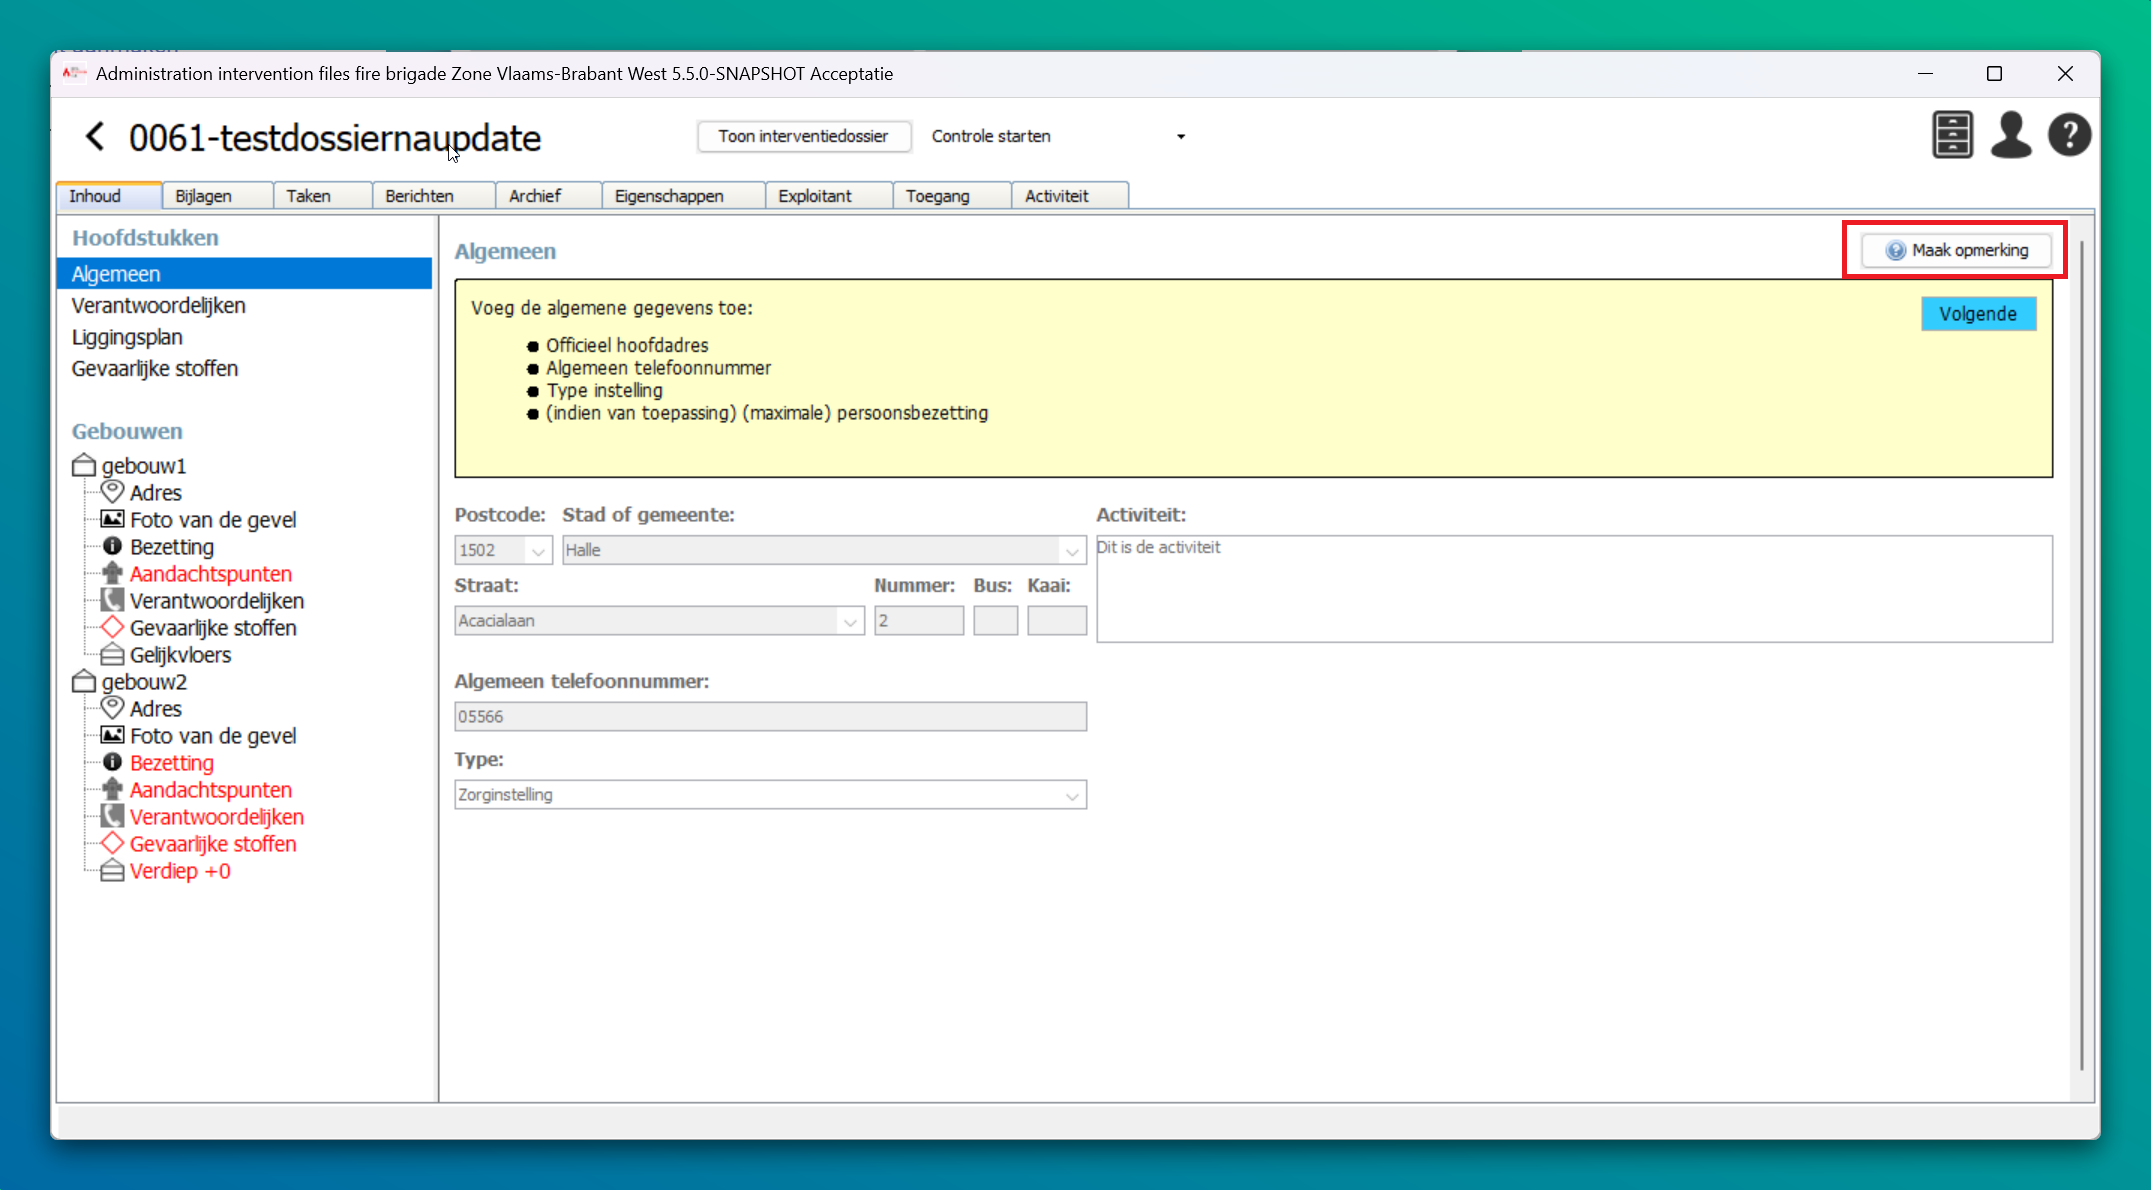Maximize the application window
The width and height of the screenshot is (2151, 1190).
(x=1994, y=73)
